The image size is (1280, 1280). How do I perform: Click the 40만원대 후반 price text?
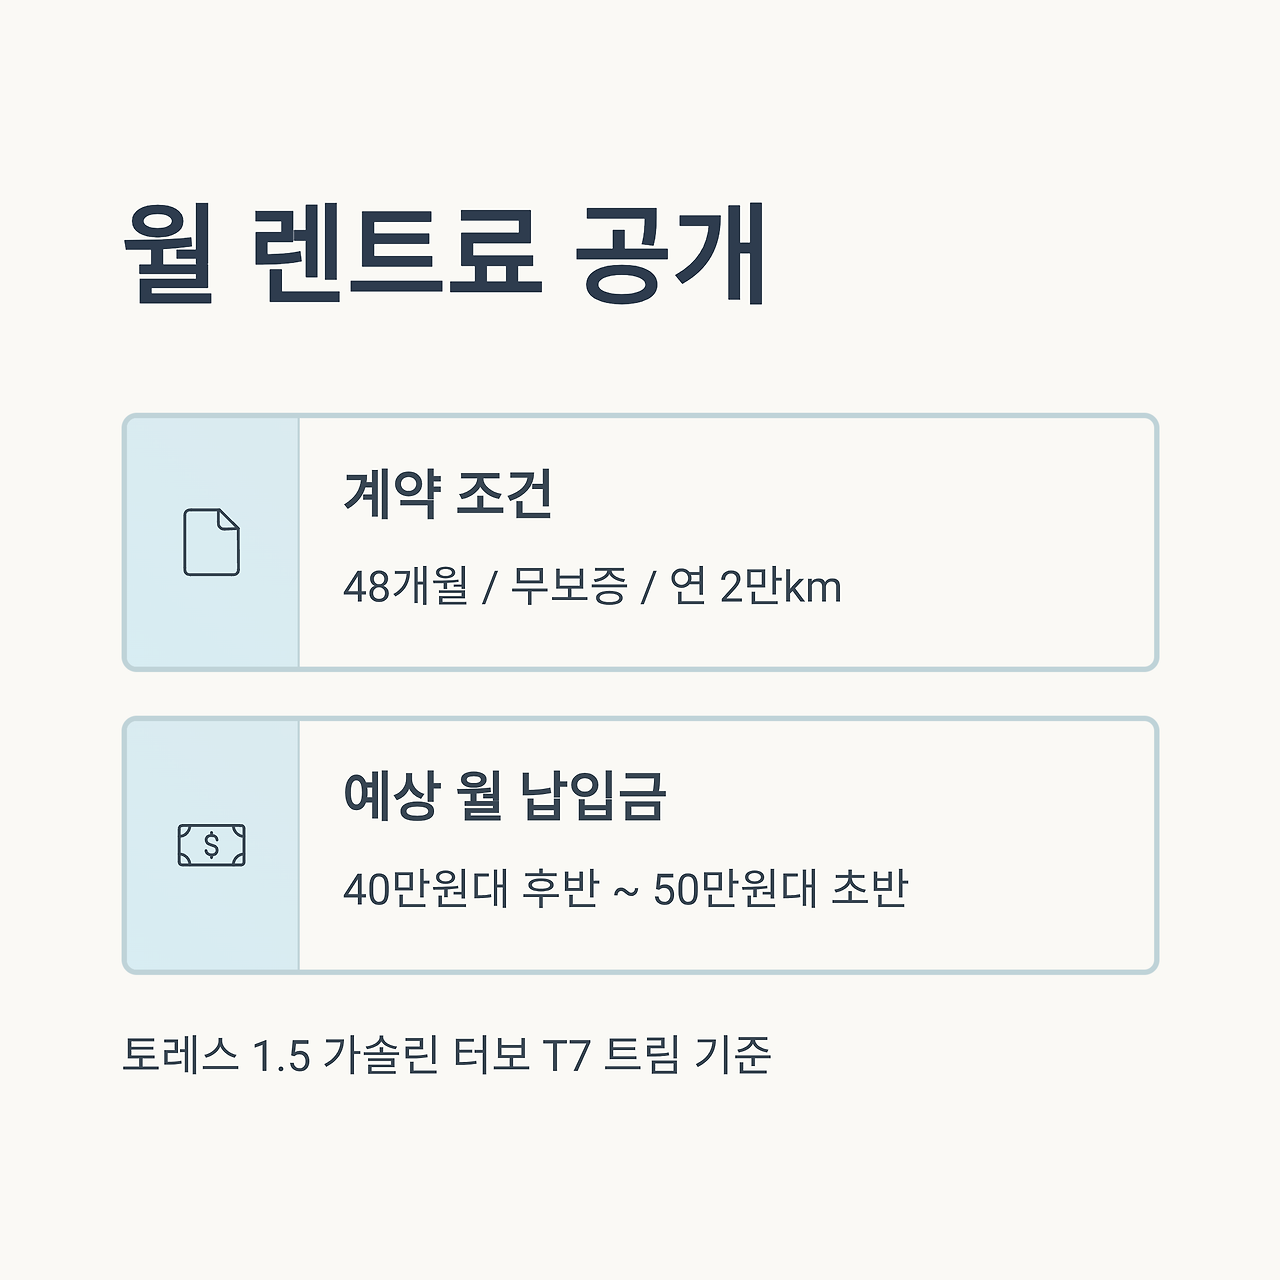(x=470, y=888)
